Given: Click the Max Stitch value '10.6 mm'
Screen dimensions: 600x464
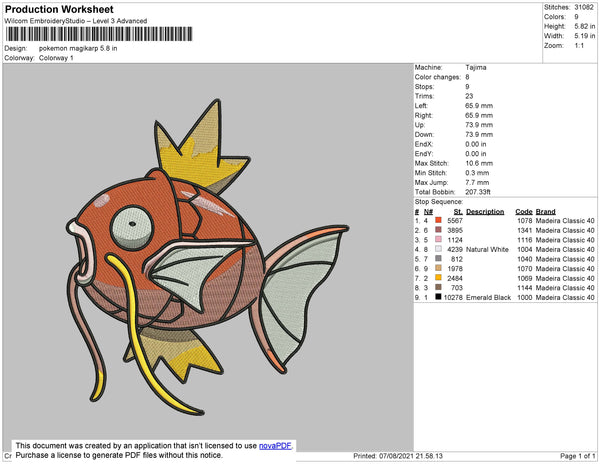Looking at the screenshot, I should (x=479, y=163).
